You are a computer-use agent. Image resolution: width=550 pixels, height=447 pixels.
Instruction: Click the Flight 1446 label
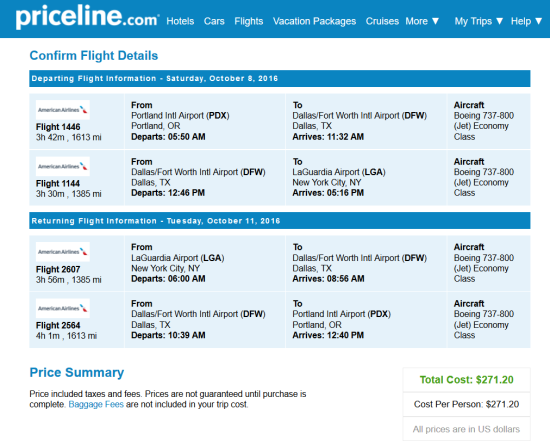(x=58, y=127)
